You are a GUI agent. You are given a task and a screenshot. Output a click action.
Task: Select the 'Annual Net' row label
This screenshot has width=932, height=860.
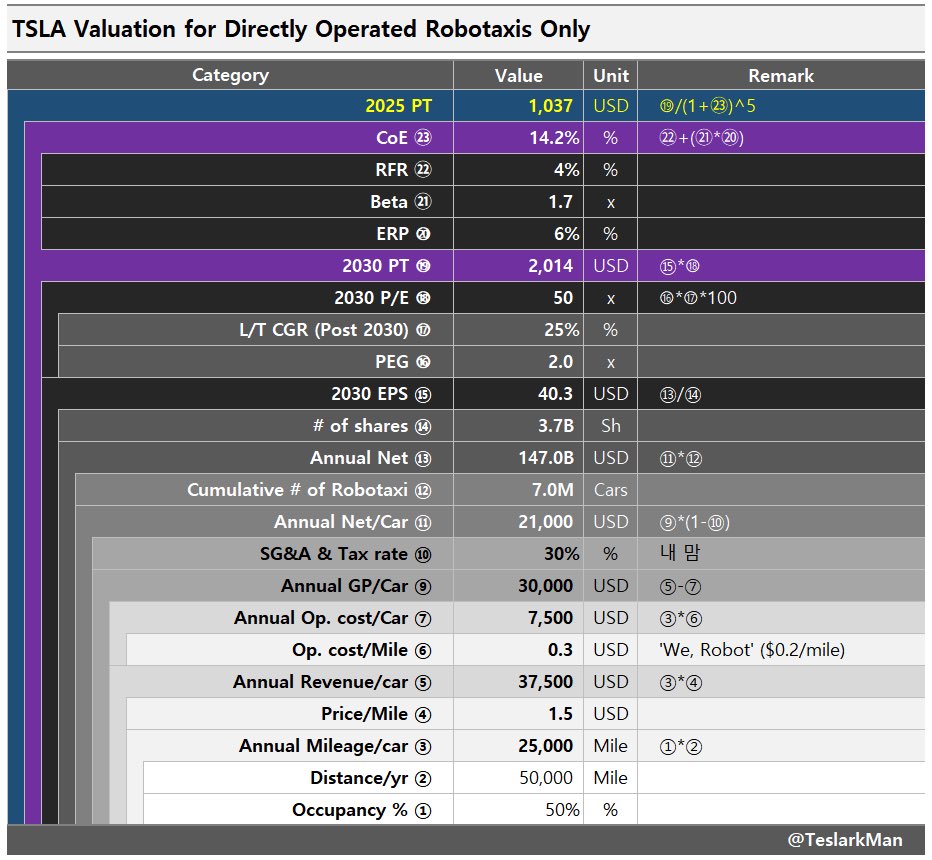point(371,458)
